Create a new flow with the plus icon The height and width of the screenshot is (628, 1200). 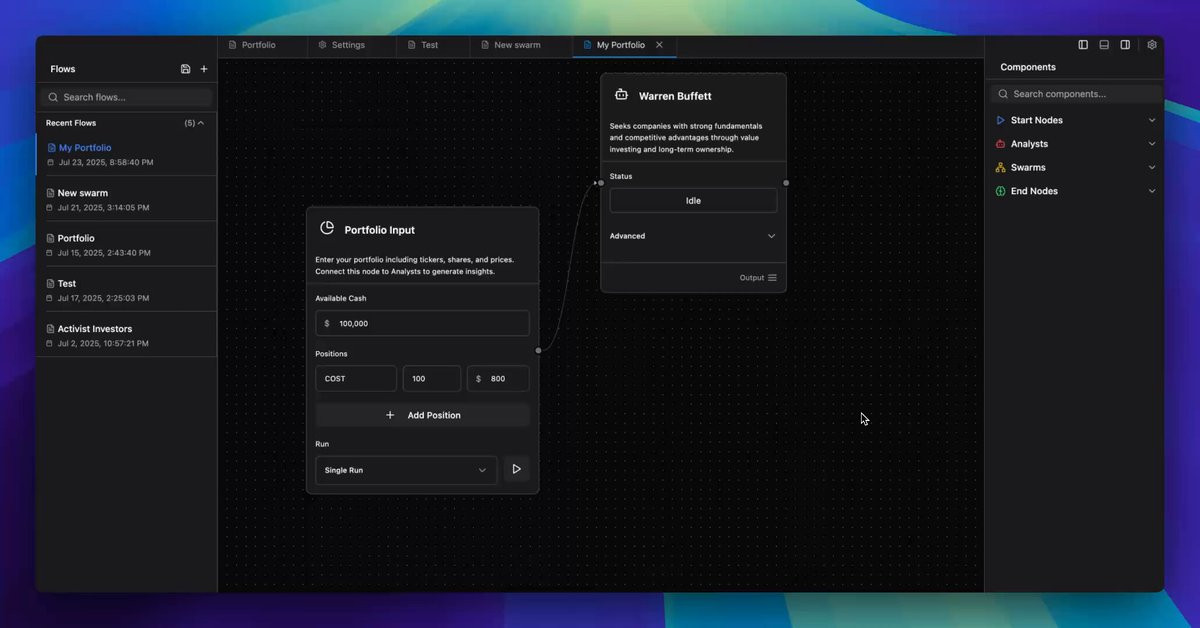click(204, 69)
